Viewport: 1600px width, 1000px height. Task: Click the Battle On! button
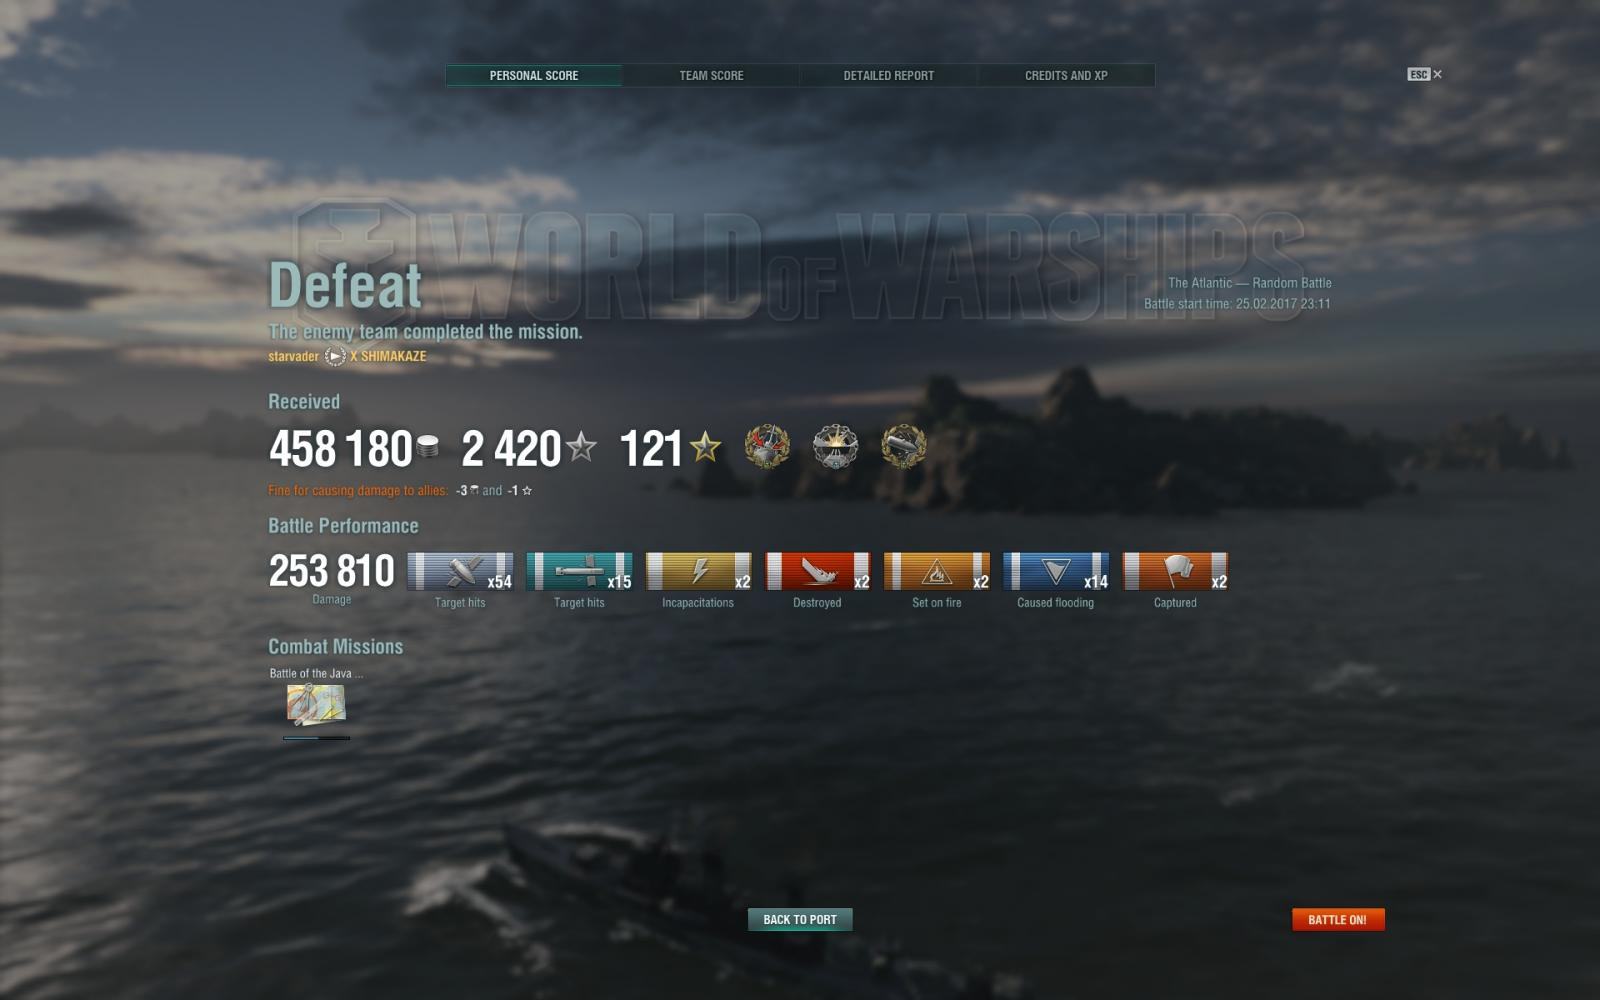[x=1338, y=919]
